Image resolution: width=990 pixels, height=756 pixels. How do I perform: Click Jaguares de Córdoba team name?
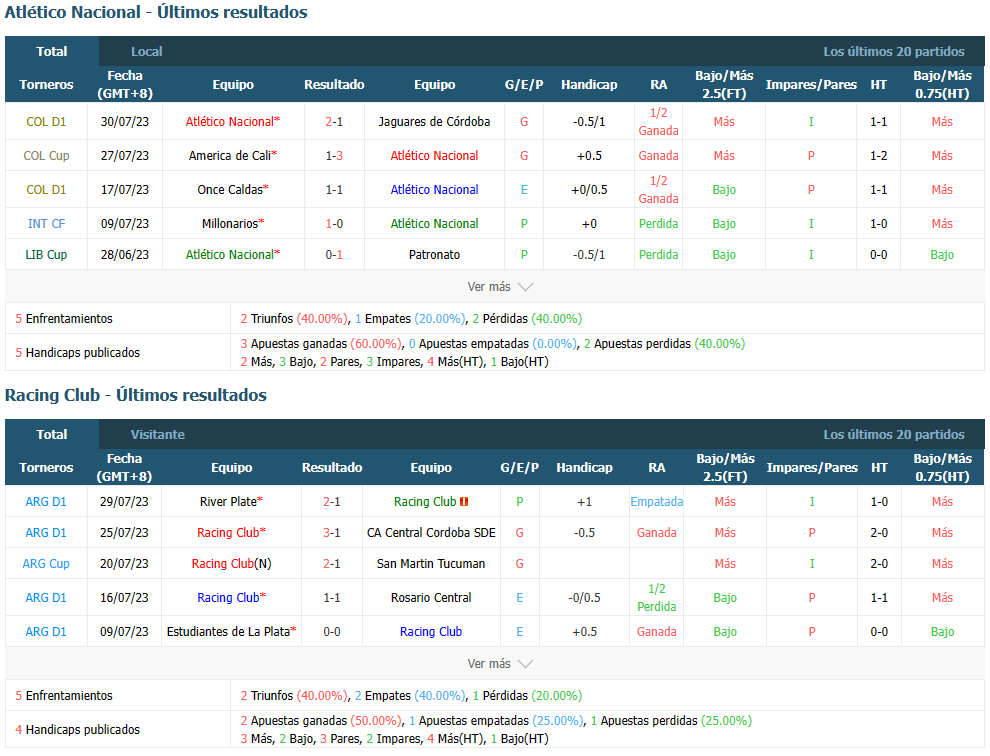point(434,122)
